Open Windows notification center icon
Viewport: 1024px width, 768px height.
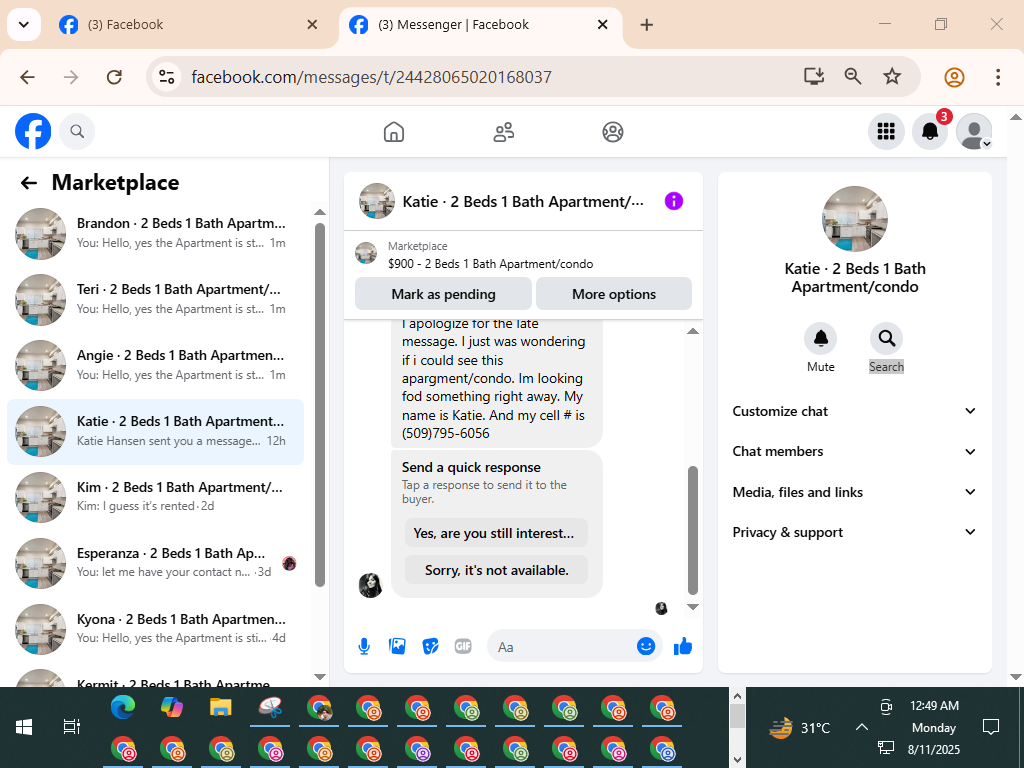[x=991, y=727]
